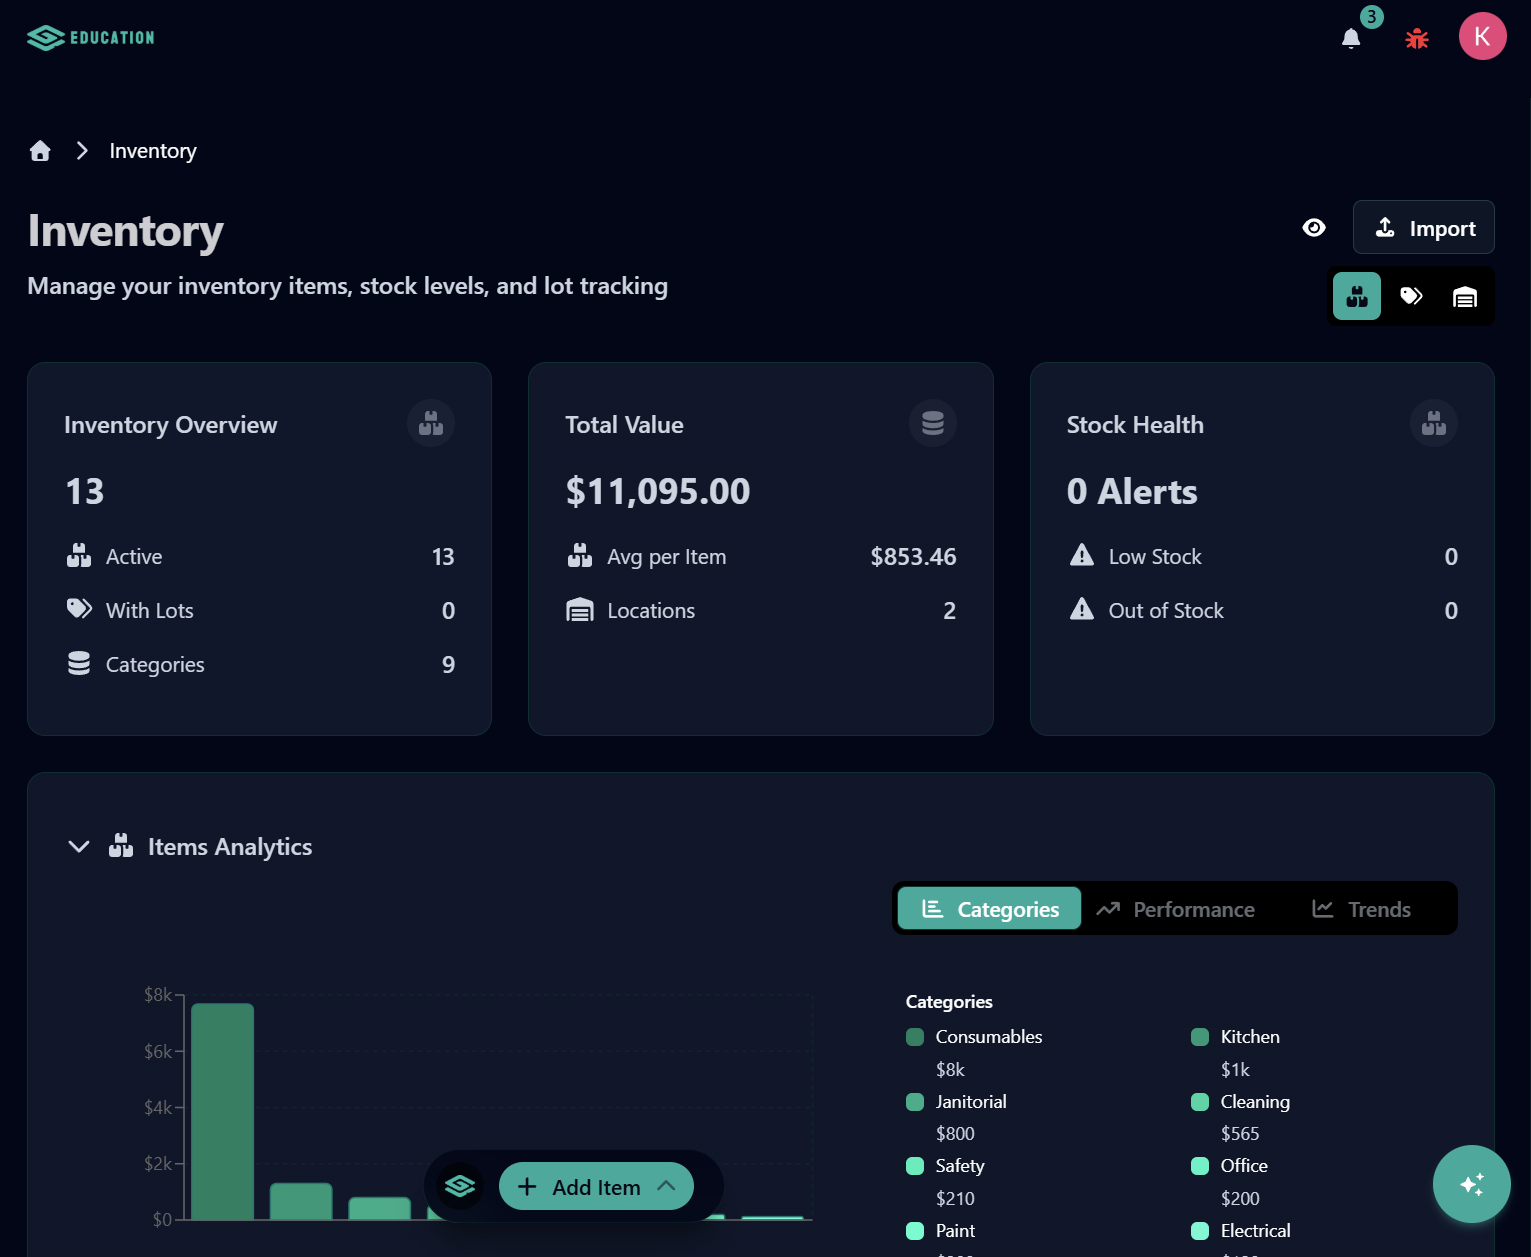Click the Inventory breadcrumb link

(153, 151)
